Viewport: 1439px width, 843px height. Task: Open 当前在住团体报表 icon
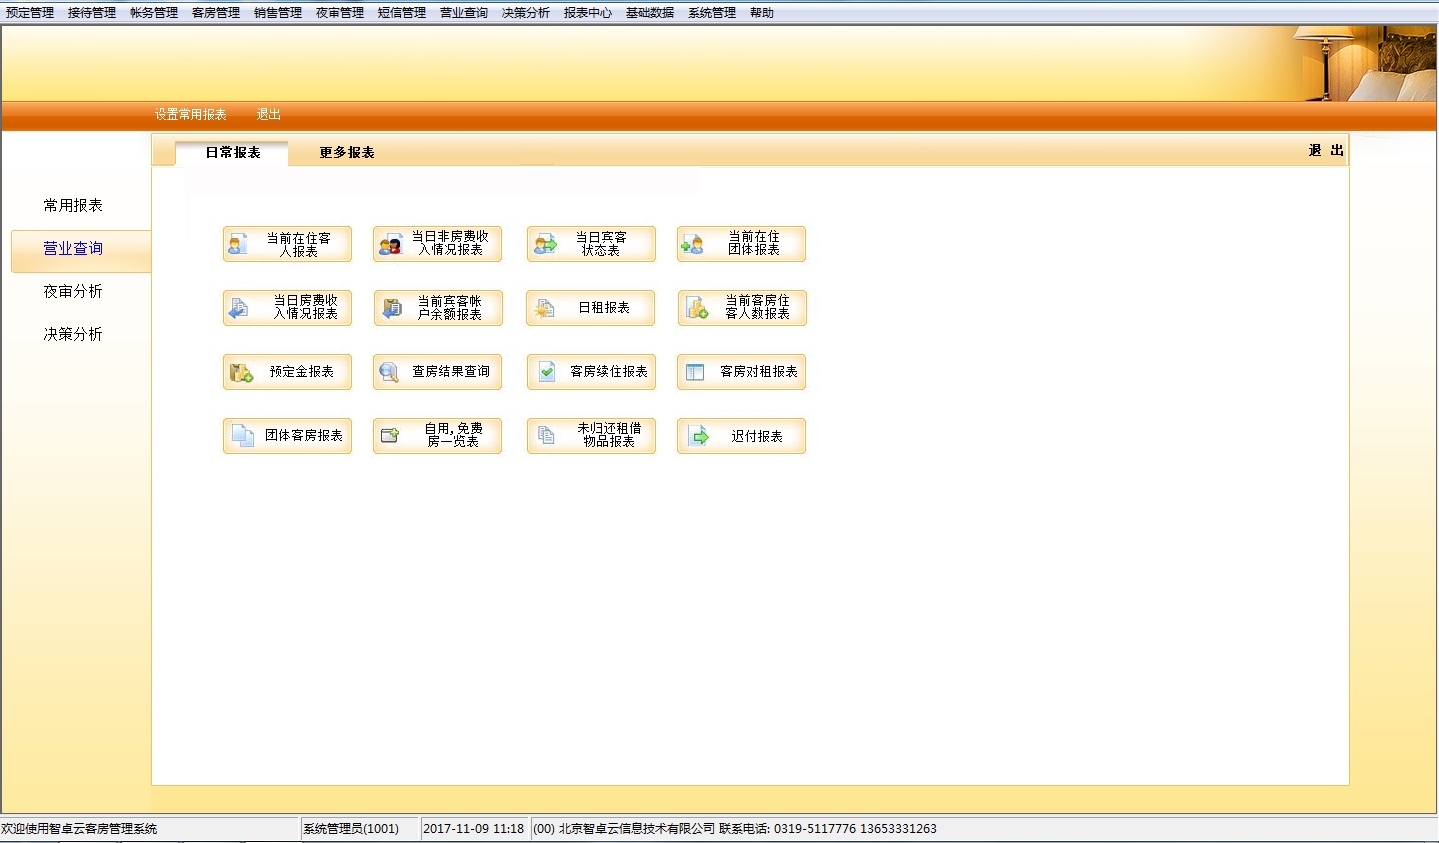(x=692, y=244)
